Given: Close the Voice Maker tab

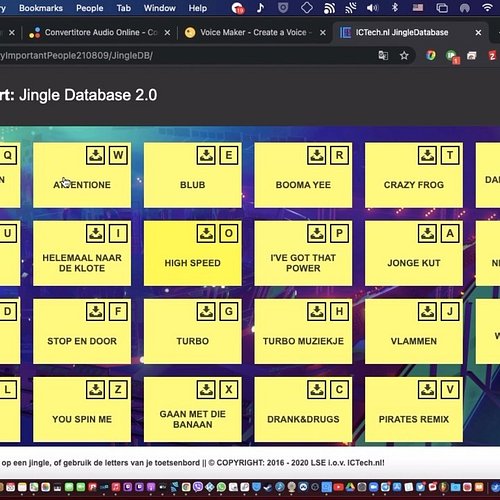Looking at the screenshot, I should coord(323,33).
